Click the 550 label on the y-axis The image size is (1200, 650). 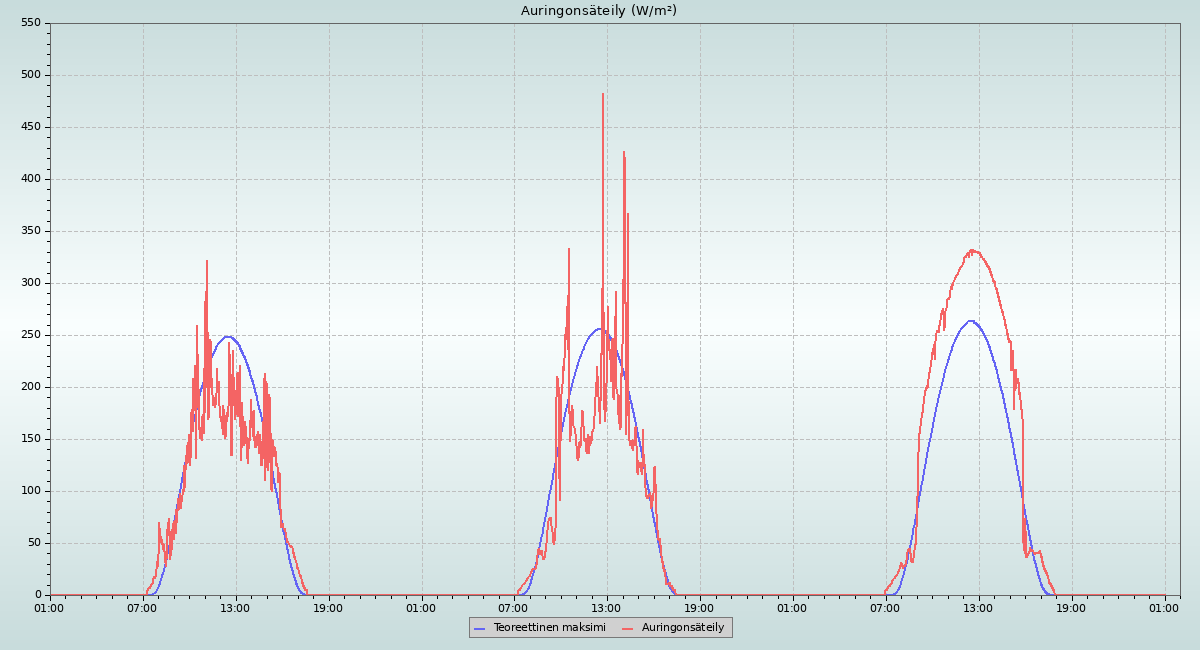pyautogui.click(x=30, y=23)
